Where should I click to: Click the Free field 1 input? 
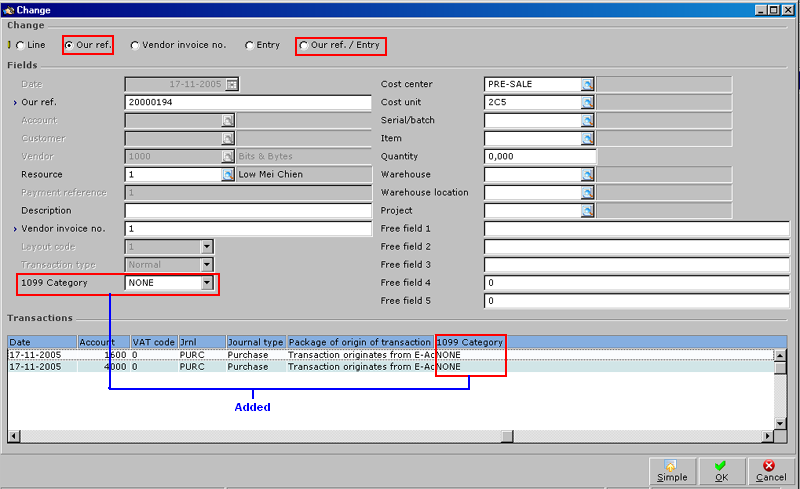point(637,229)
